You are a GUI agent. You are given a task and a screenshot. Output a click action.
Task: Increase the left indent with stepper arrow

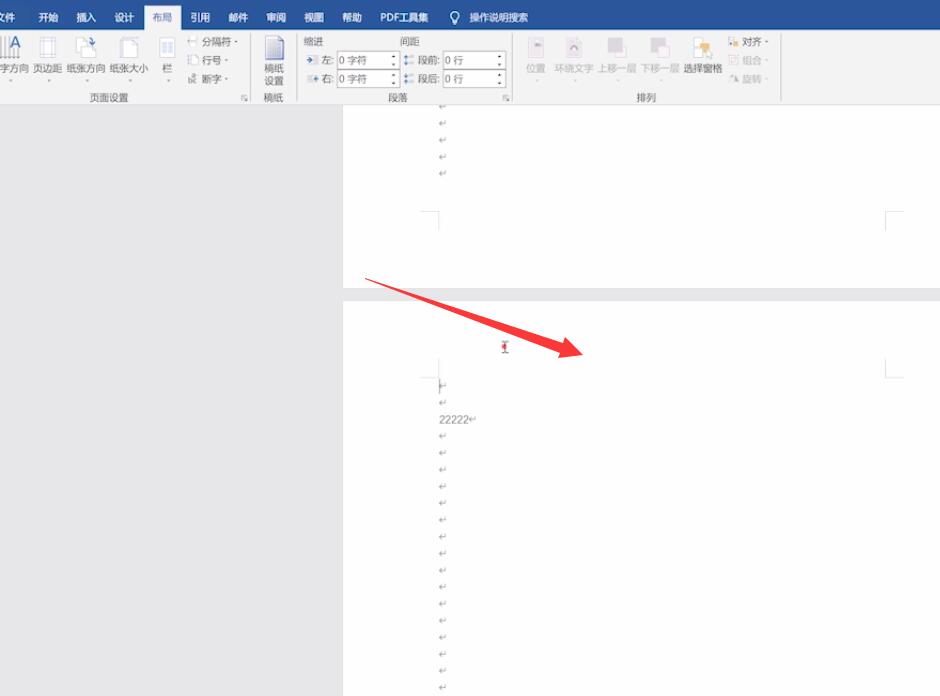point(394,56)
